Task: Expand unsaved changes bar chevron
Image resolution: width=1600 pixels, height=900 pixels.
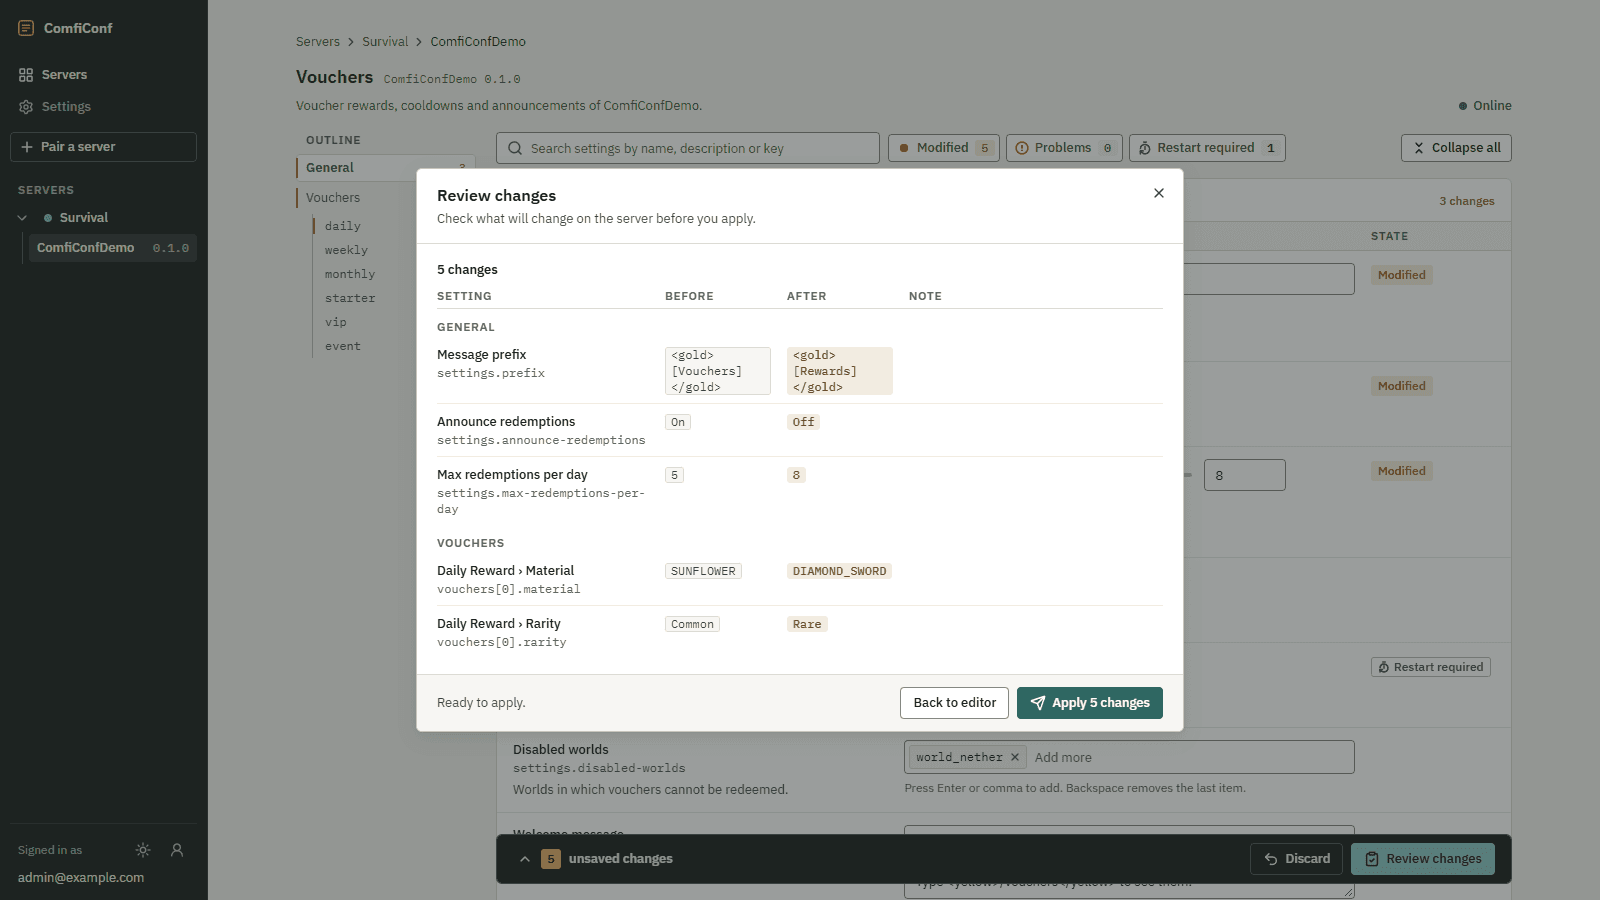Action: point(525,859)
